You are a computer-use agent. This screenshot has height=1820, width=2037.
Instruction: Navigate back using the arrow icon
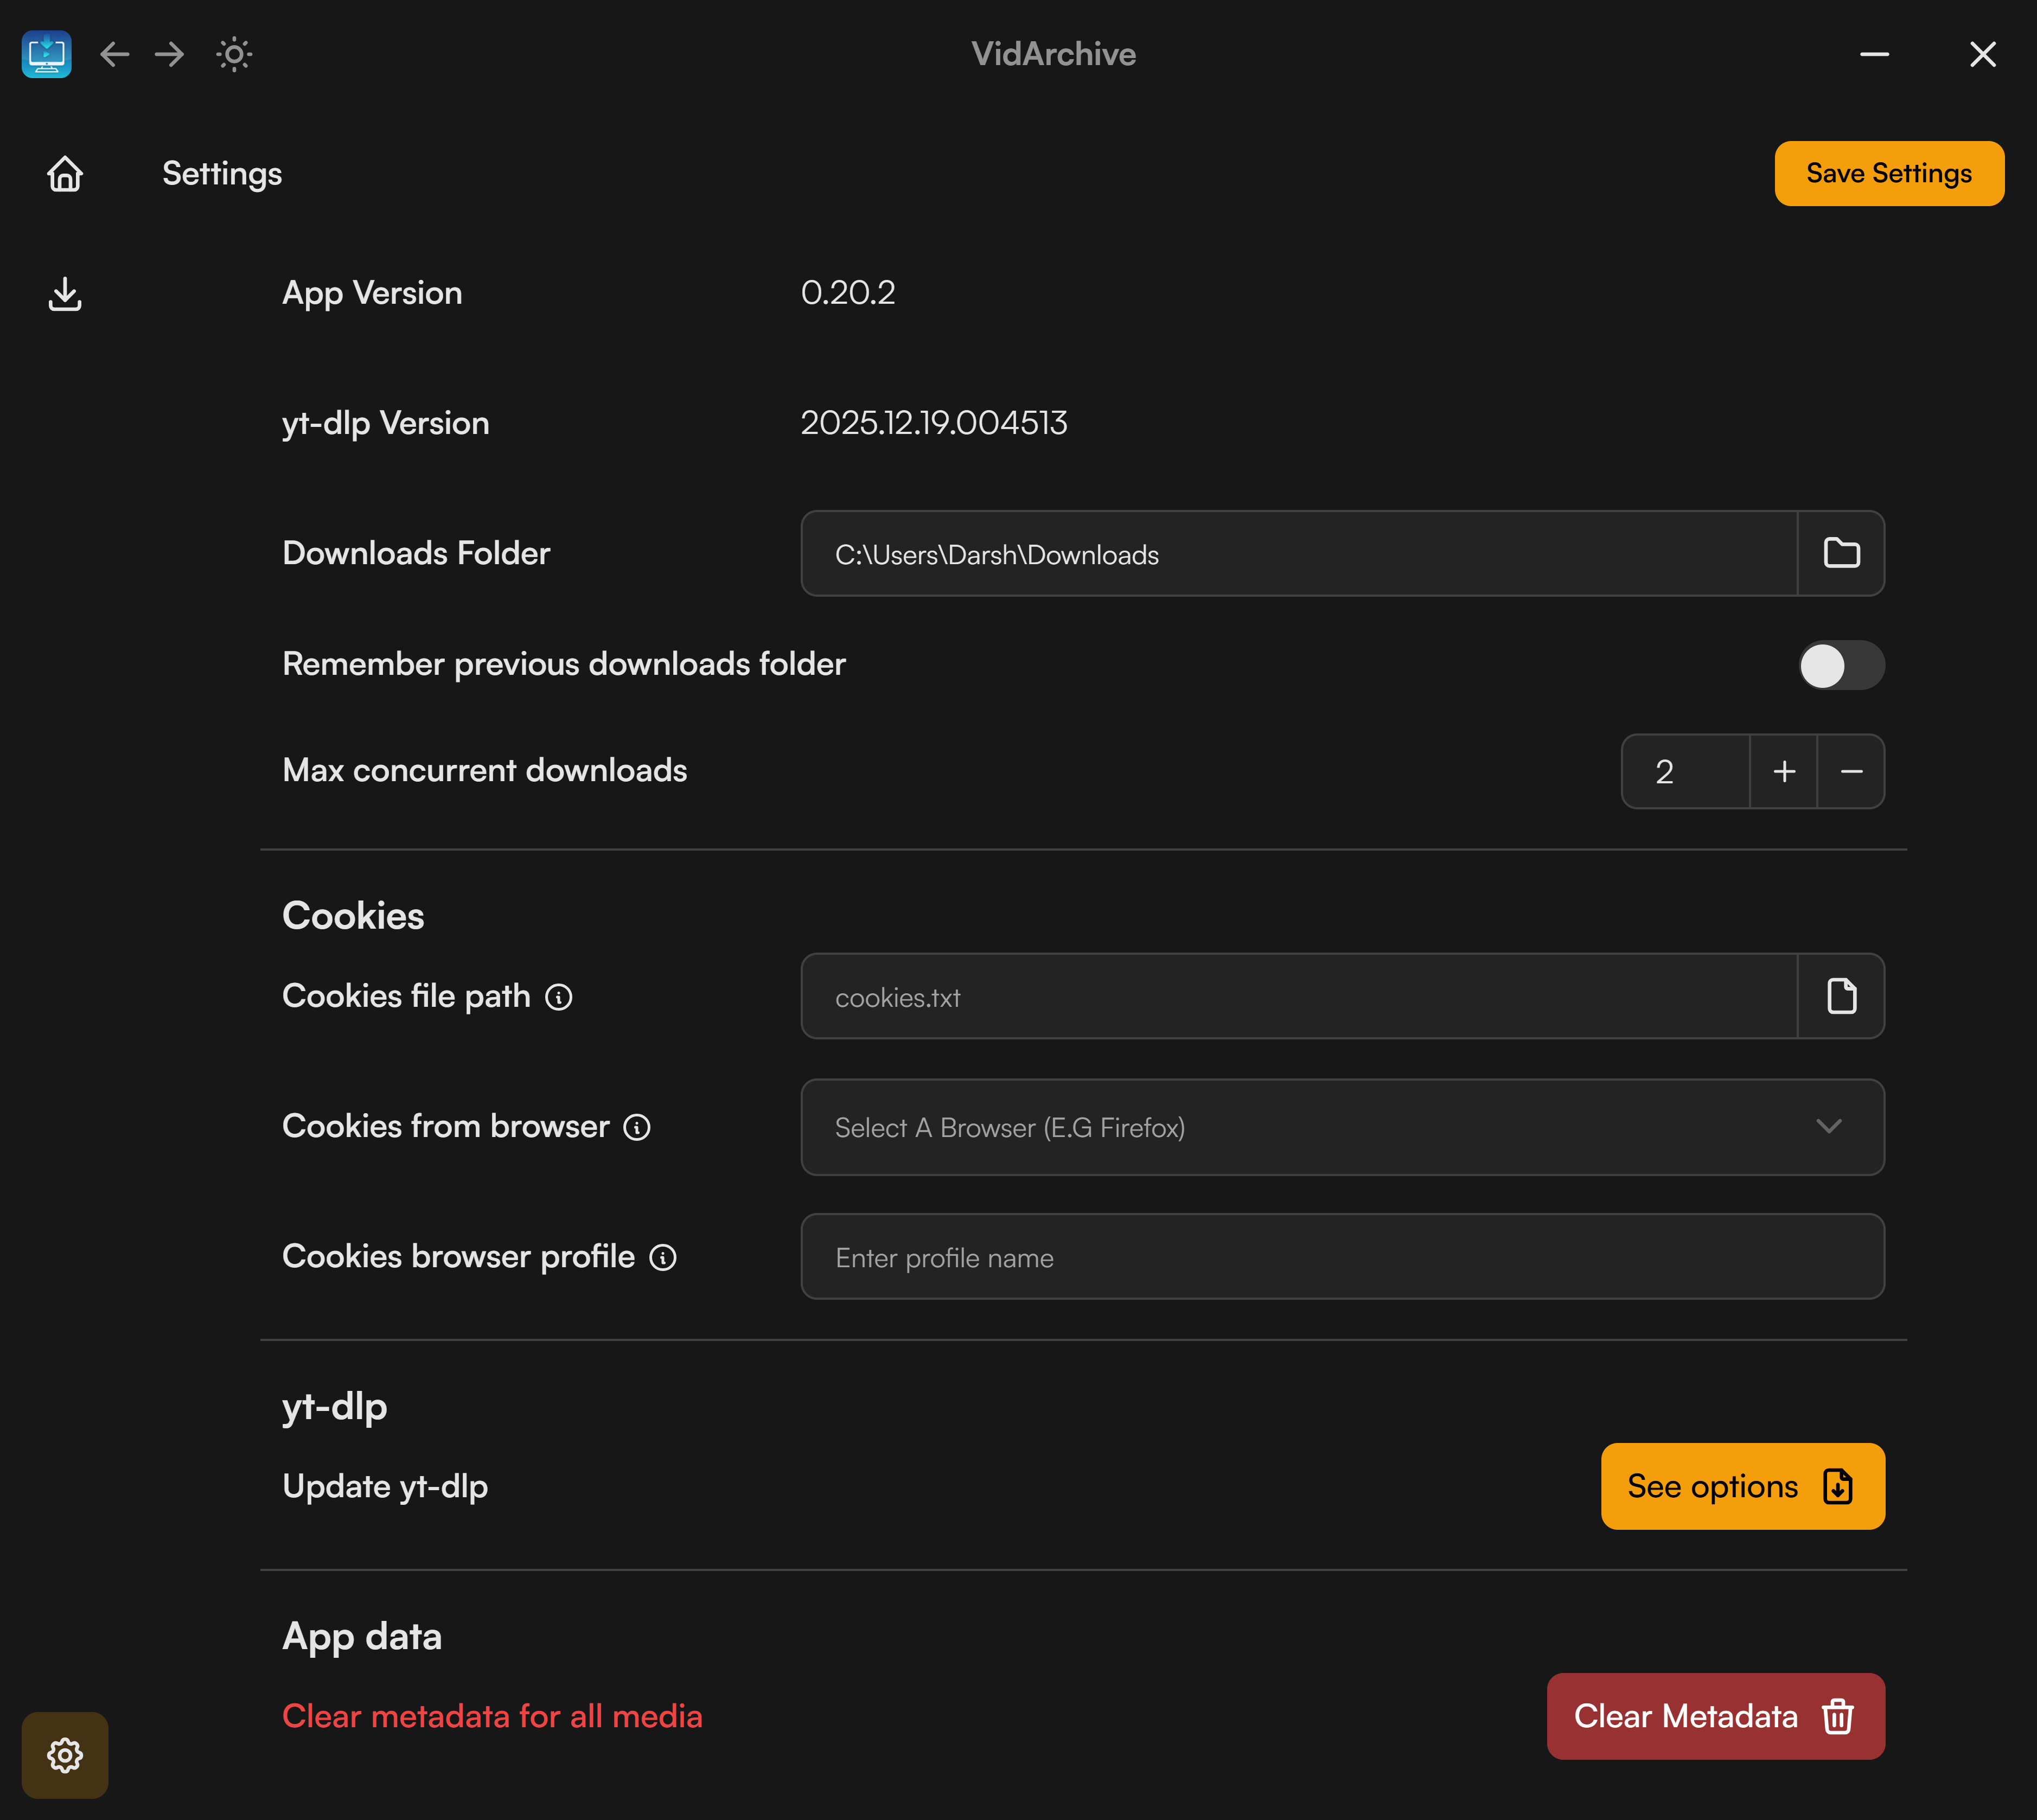(115, 55)
